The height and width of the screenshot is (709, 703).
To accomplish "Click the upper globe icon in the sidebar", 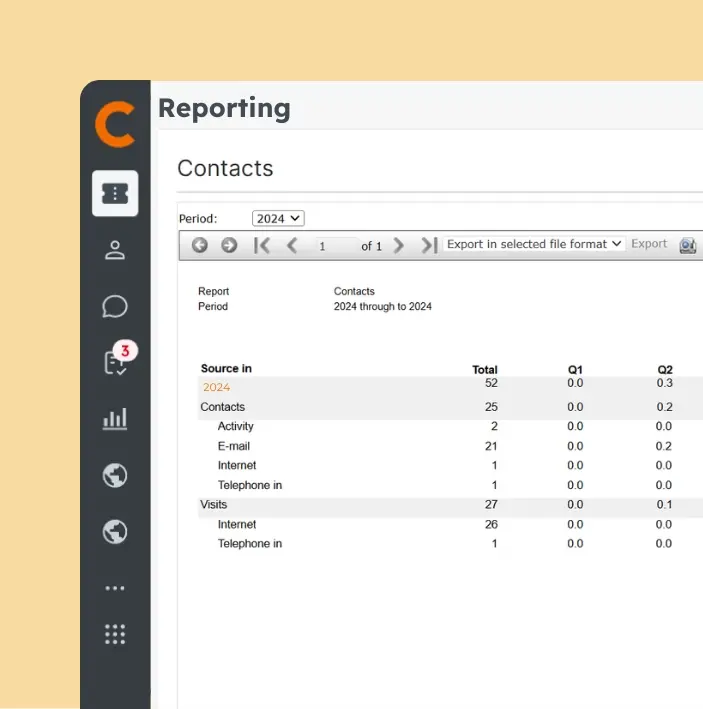I will point(115,475).
